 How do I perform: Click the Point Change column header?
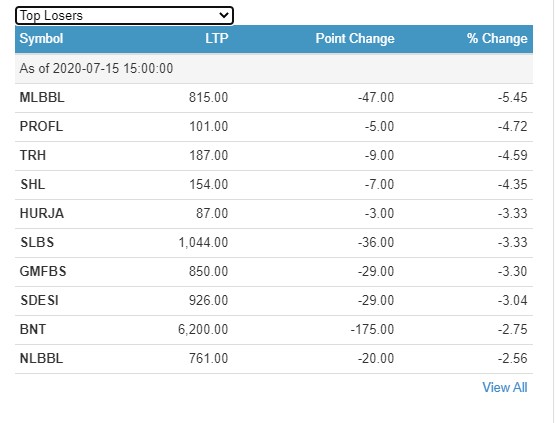coord(355,38)
